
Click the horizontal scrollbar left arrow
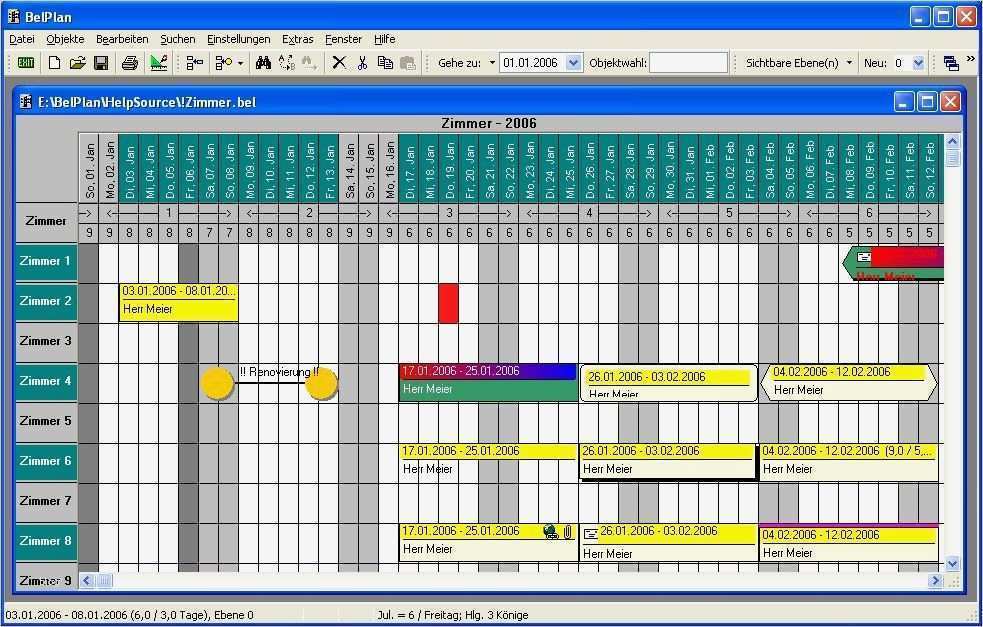pos(85,580)
